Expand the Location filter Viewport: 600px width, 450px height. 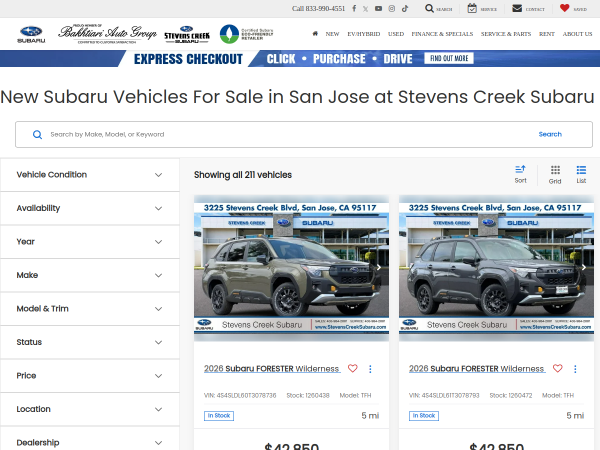[90, 409]
